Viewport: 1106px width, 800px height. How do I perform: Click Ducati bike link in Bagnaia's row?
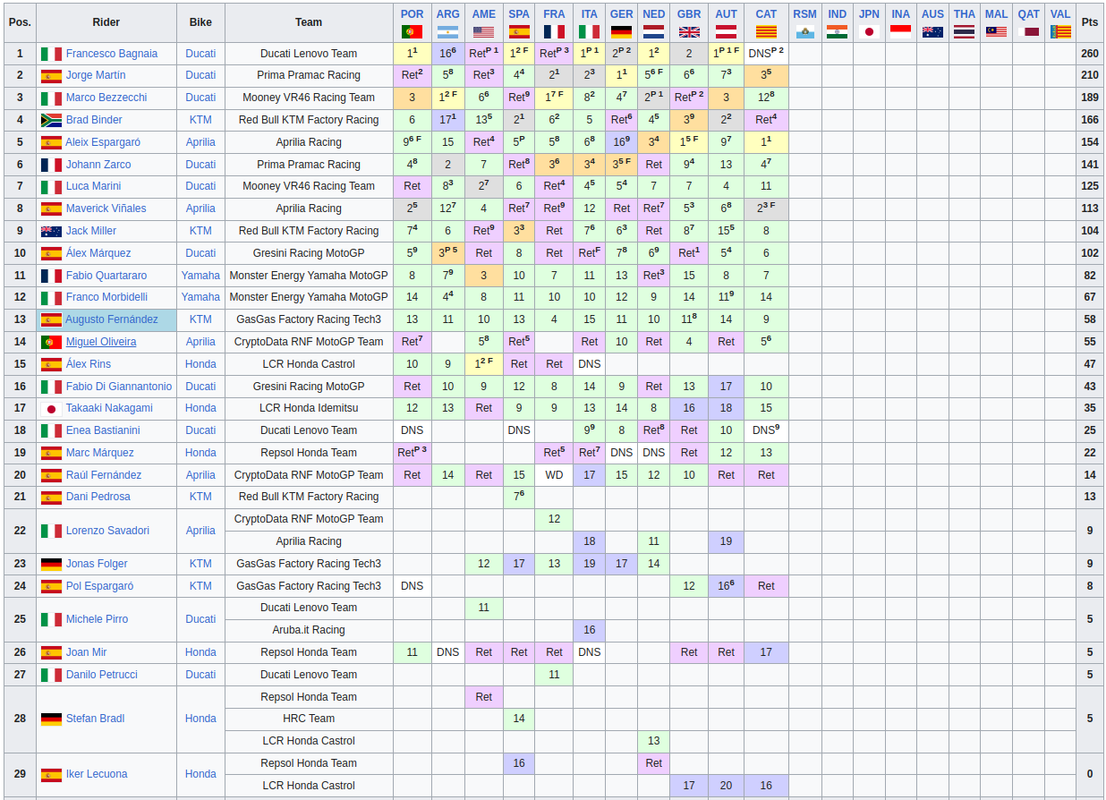200,54
